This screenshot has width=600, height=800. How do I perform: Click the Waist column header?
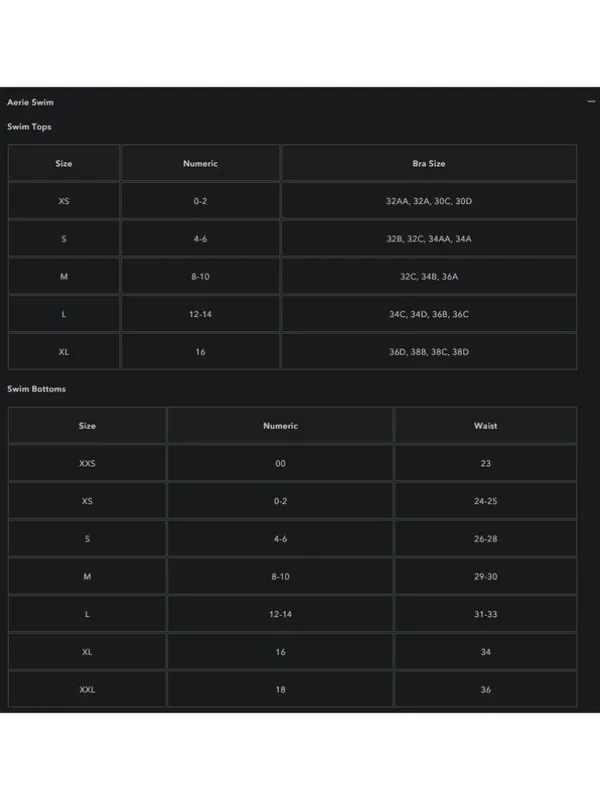point(486,426)
